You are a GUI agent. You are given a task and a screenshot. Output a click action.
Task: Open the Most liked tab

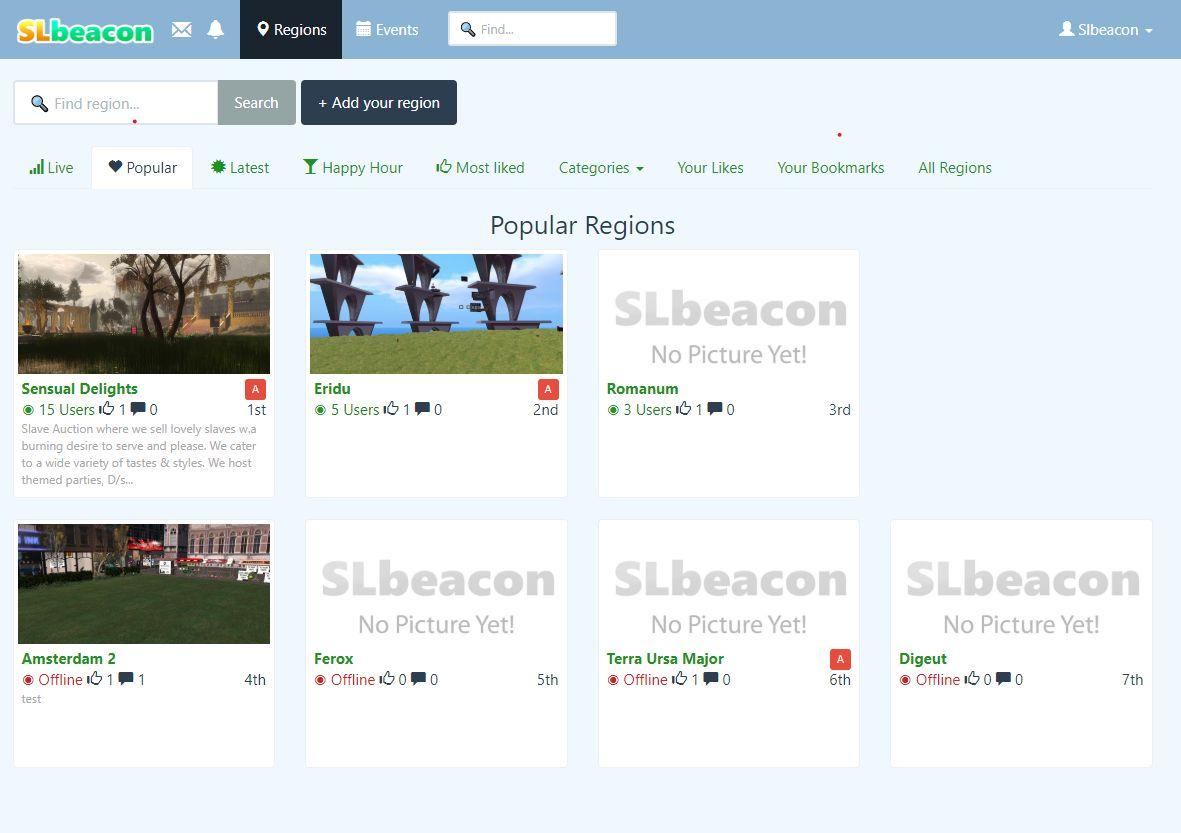click(x=480, y=168)
